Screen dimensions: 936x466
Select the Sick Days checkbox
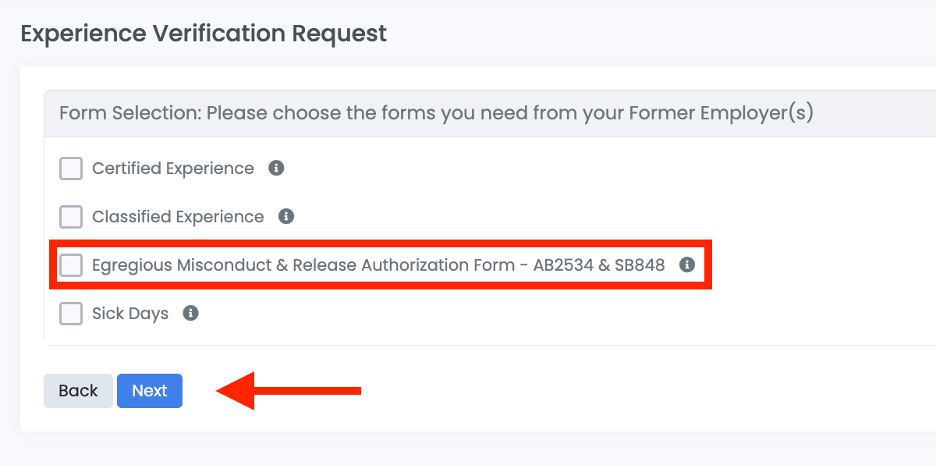click(x=71, y=314)
